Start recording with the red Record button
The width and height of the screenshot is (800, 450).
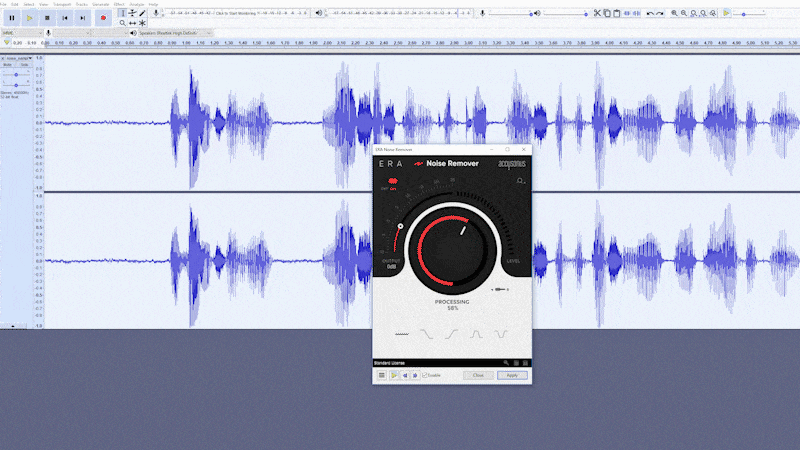click(103, 18)
